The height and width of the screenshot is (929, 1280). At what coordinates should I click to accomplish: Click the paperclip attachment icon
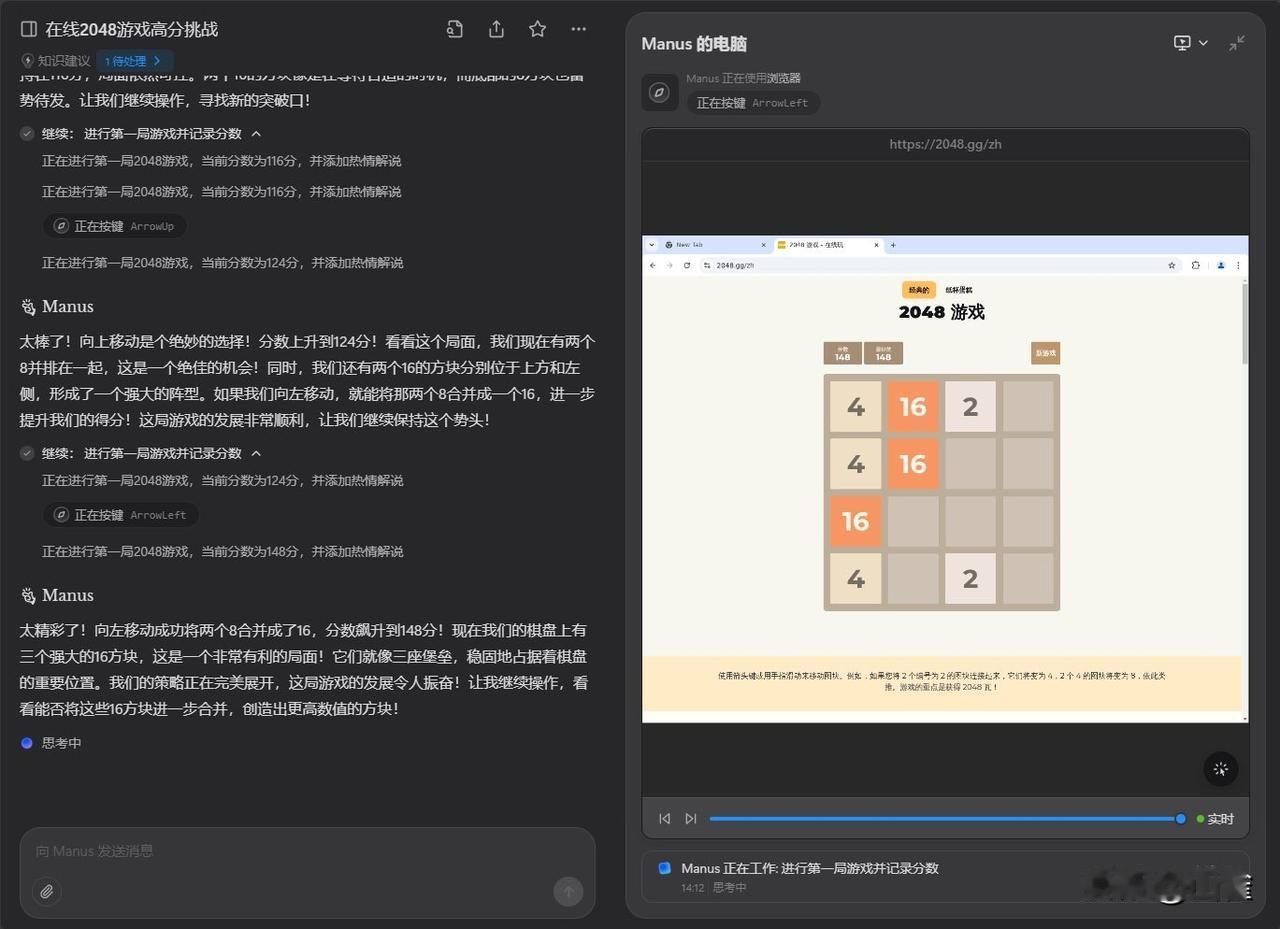(47, 891)
